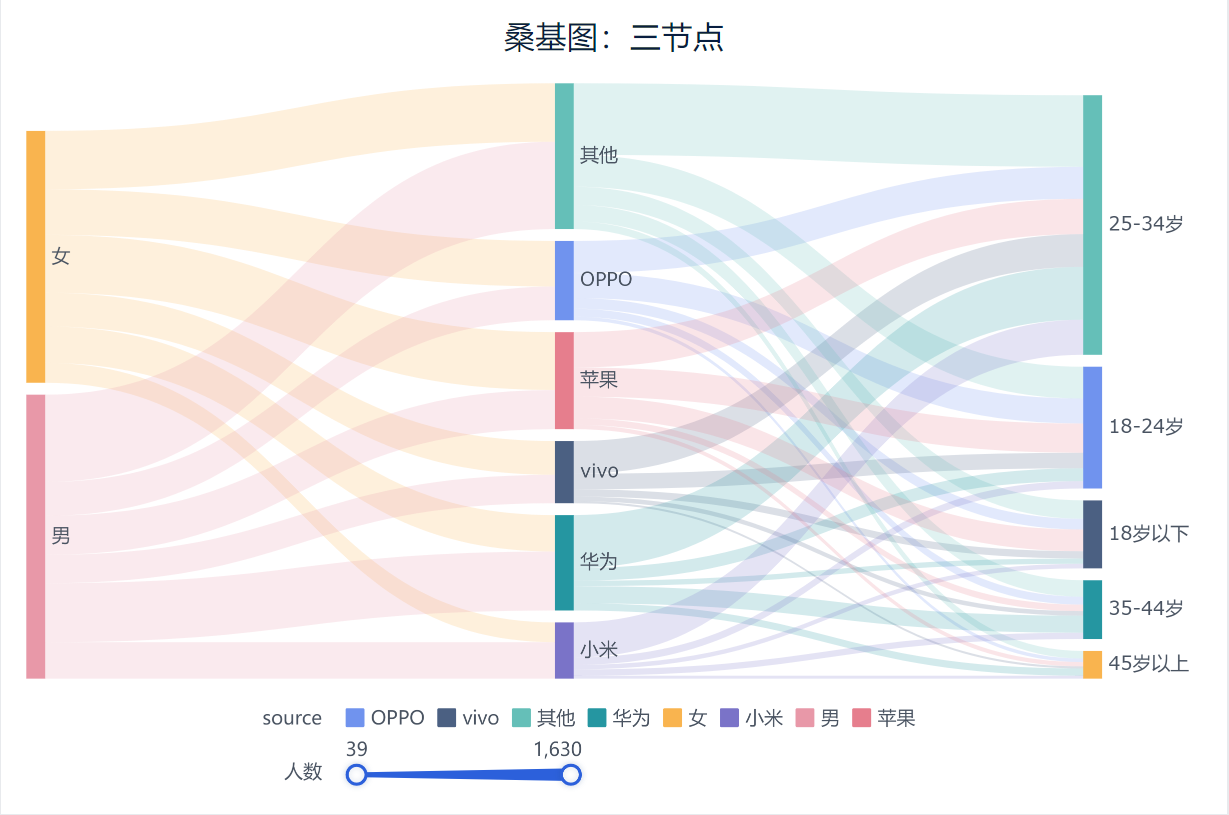
Task: Toggle the vivo legend swatch
Action: pyautogui.click(x=447, y=718)
